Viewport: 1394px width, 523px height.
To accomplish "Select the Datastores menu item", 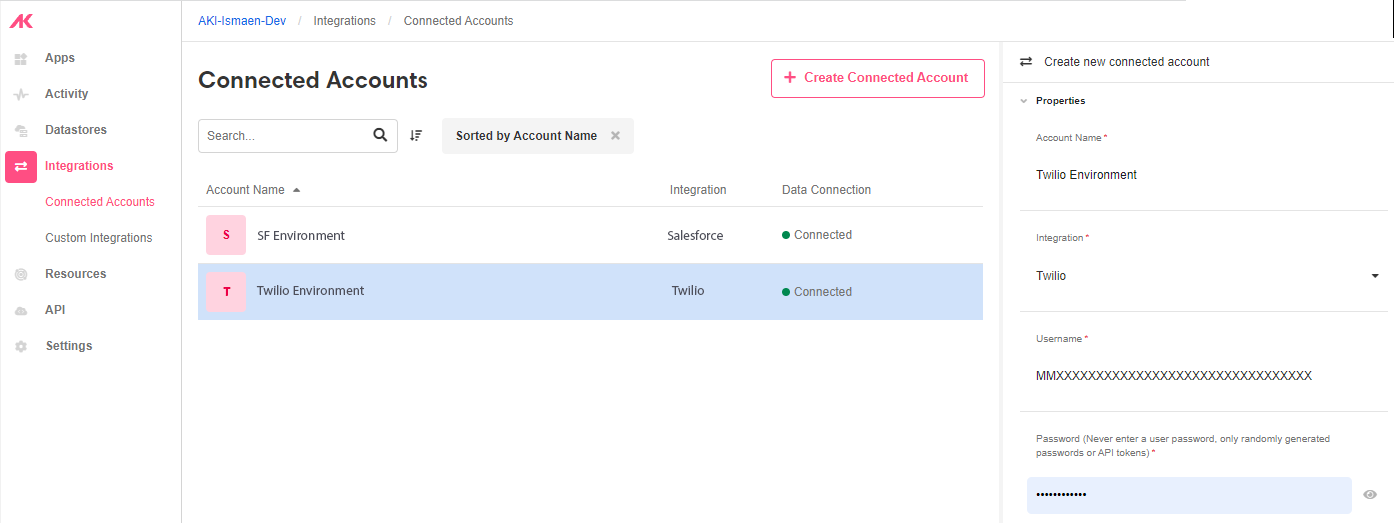I will click(x=76, y=130).
